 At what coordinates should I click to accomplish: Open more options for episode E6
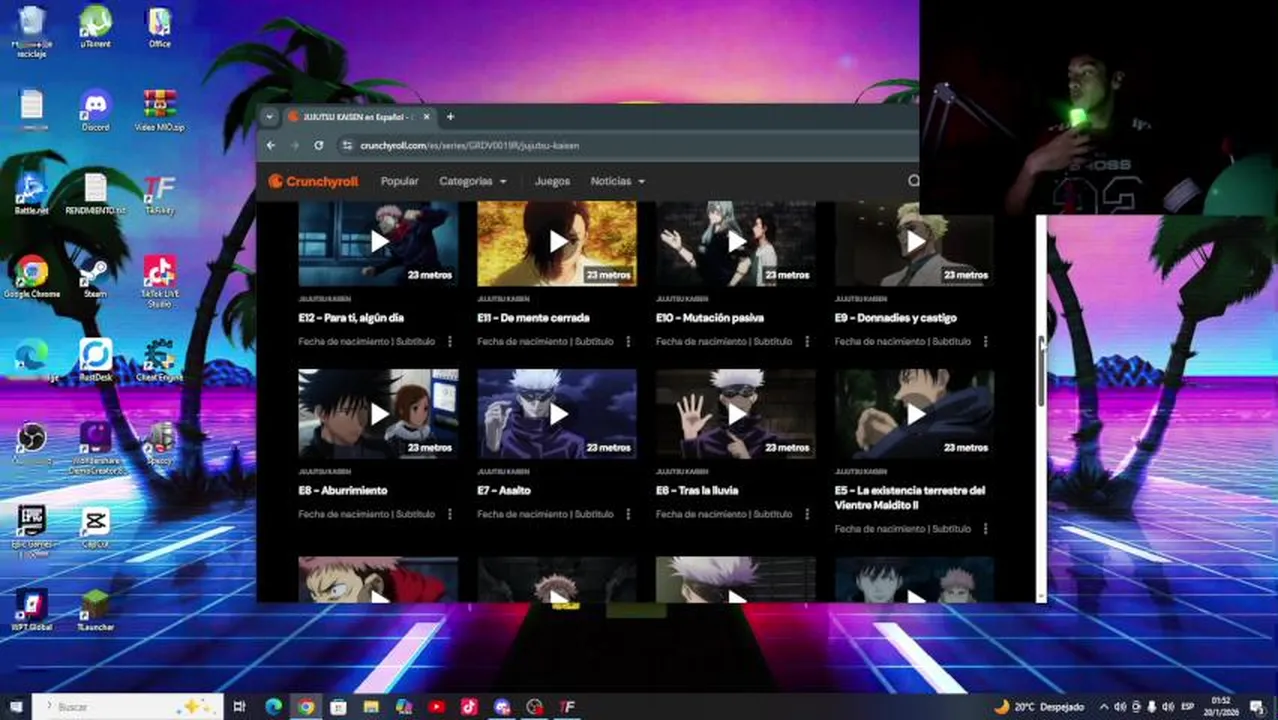pyautogui.click(x=807, y=514)
